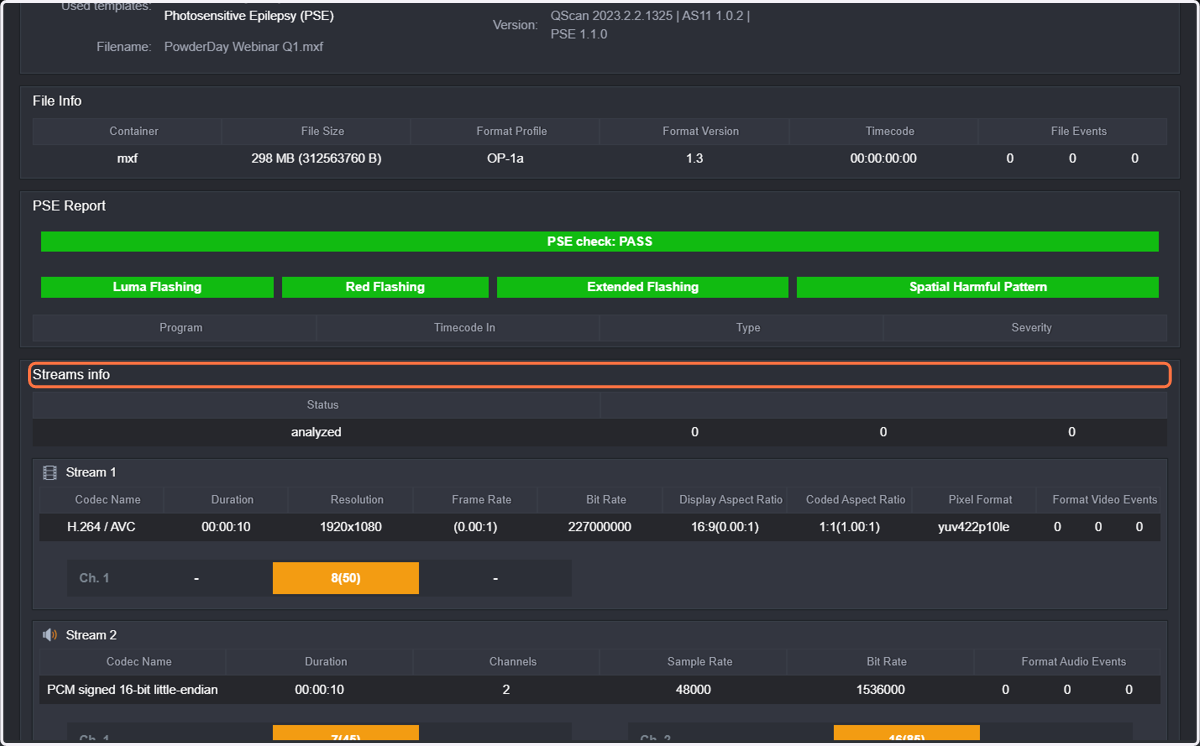
Task: Select the 16:9(0.00:1) aspect ratio value
Action: pos(725,527)
